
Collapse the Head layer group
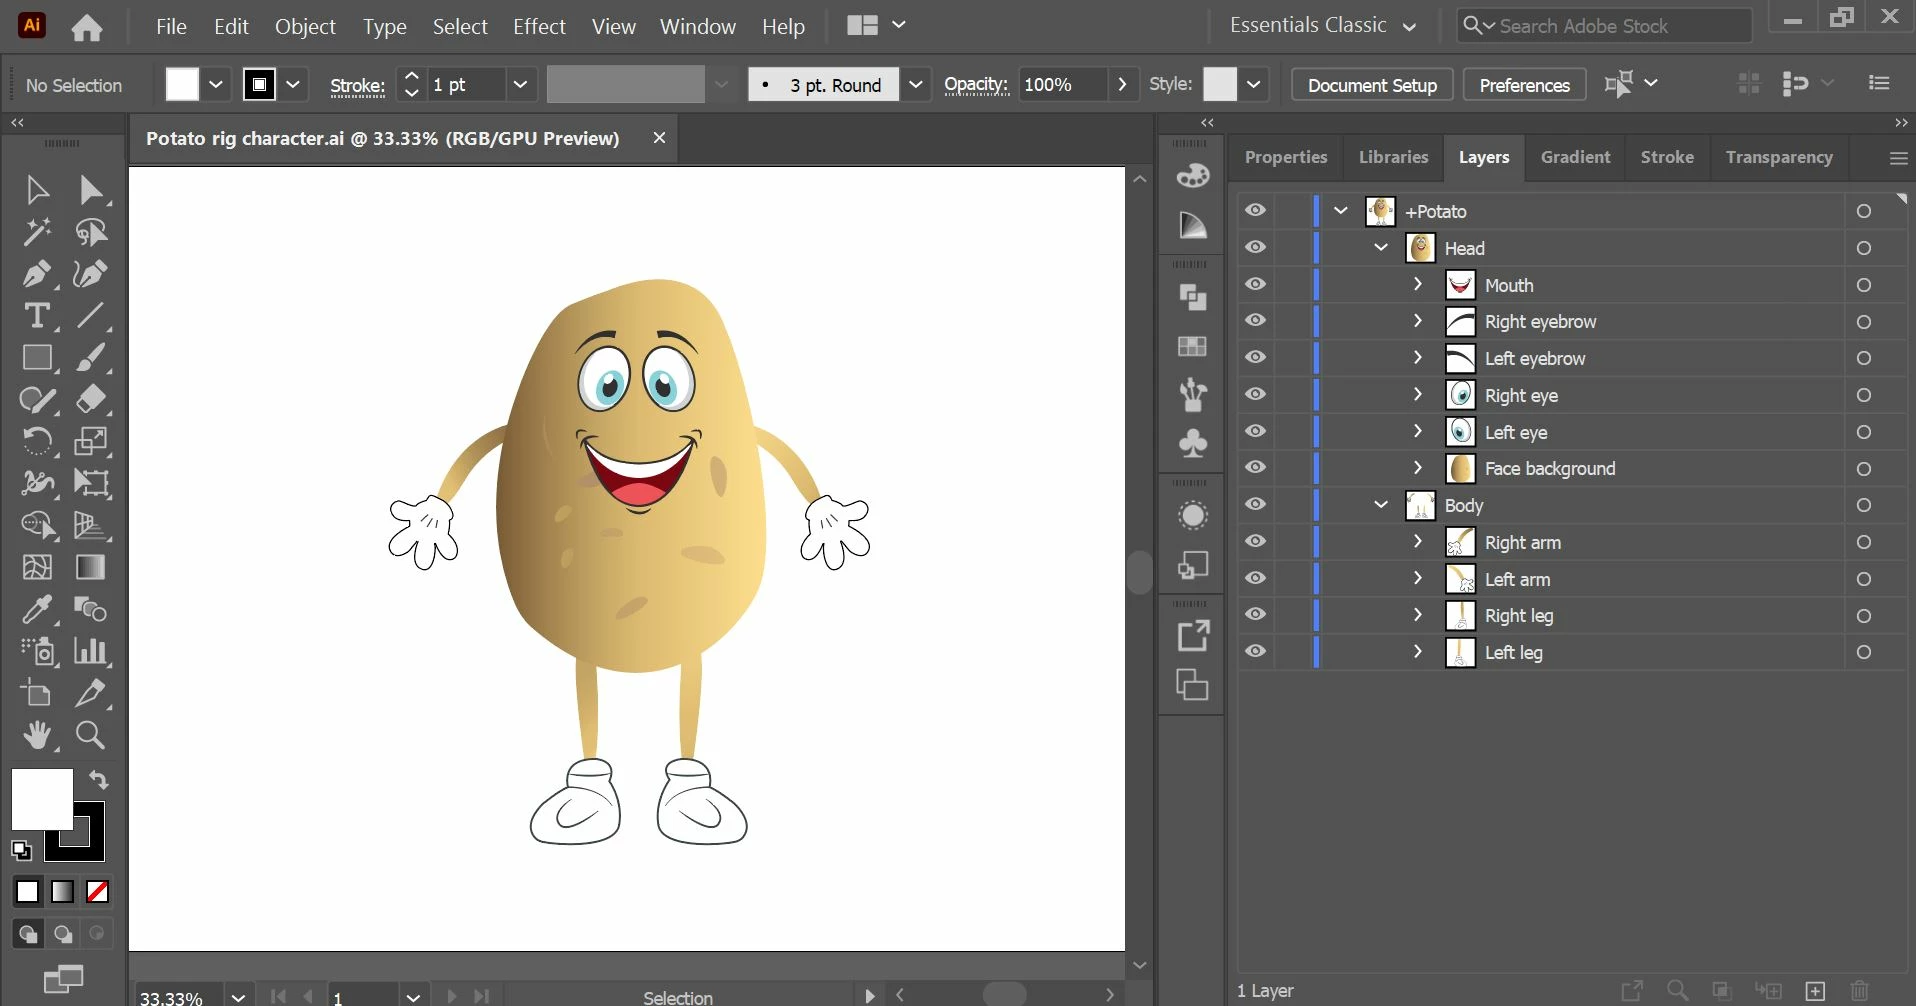pos(1381,248)
